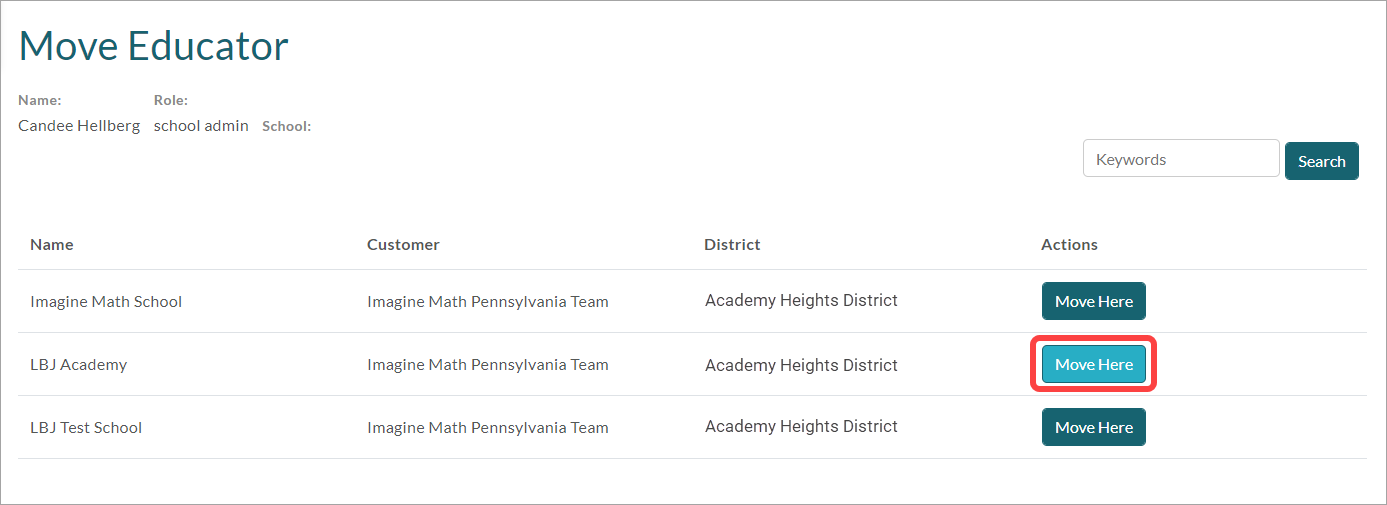Image resolution: width=1387 pixels, height=505 pixels.
Task: Click the LBJ Test School name cell
Action: [86, 427]
